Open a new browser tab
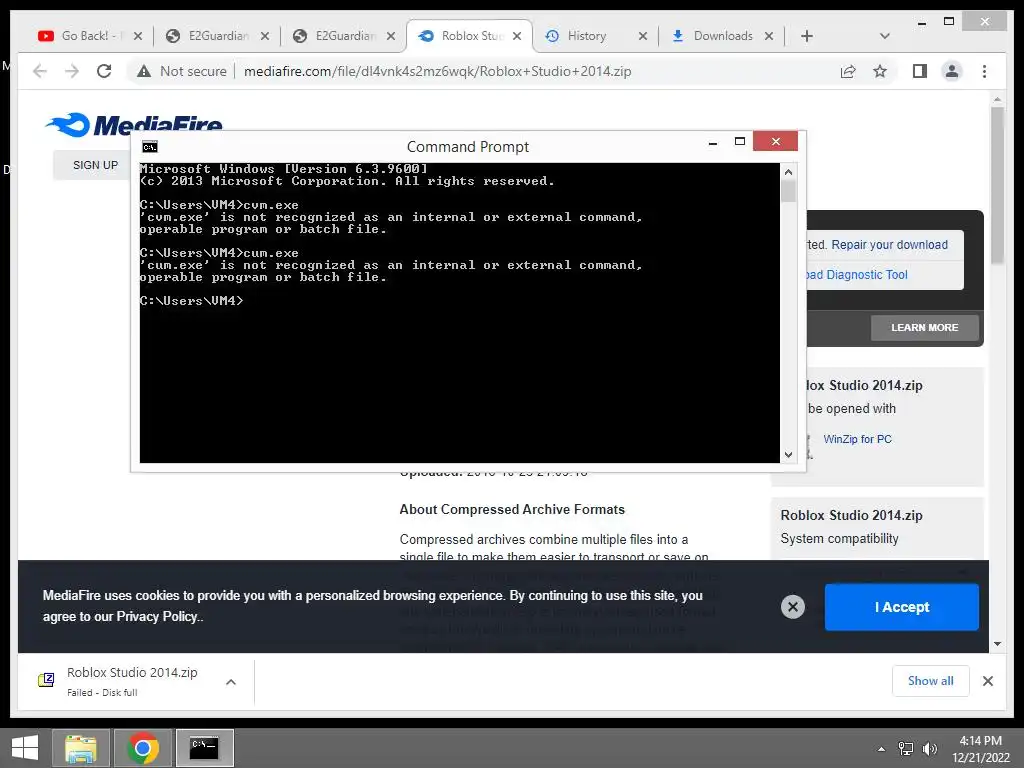This screenshot has height=768, width=1024. (x=807, y=36)
